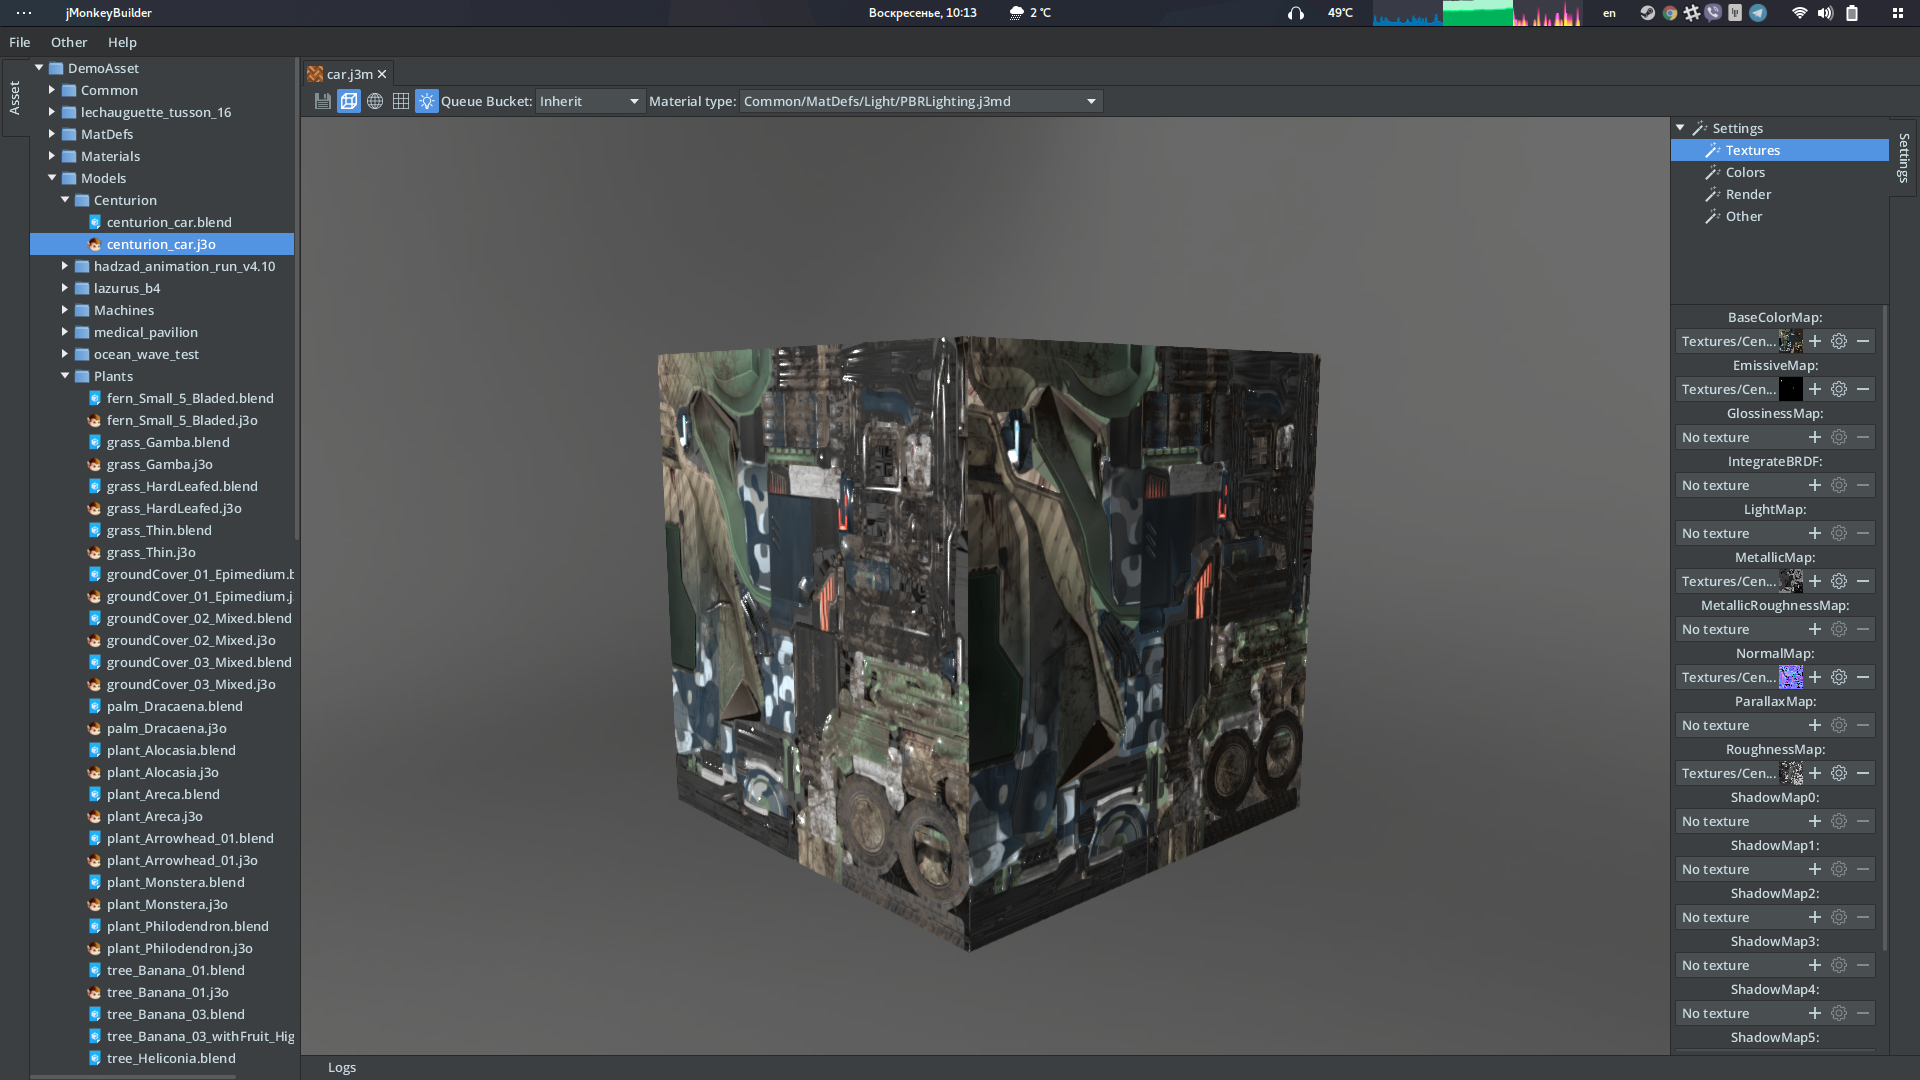Click add texture button for NormalMap
The image size is (1920, 1080).
[1815, 676]
